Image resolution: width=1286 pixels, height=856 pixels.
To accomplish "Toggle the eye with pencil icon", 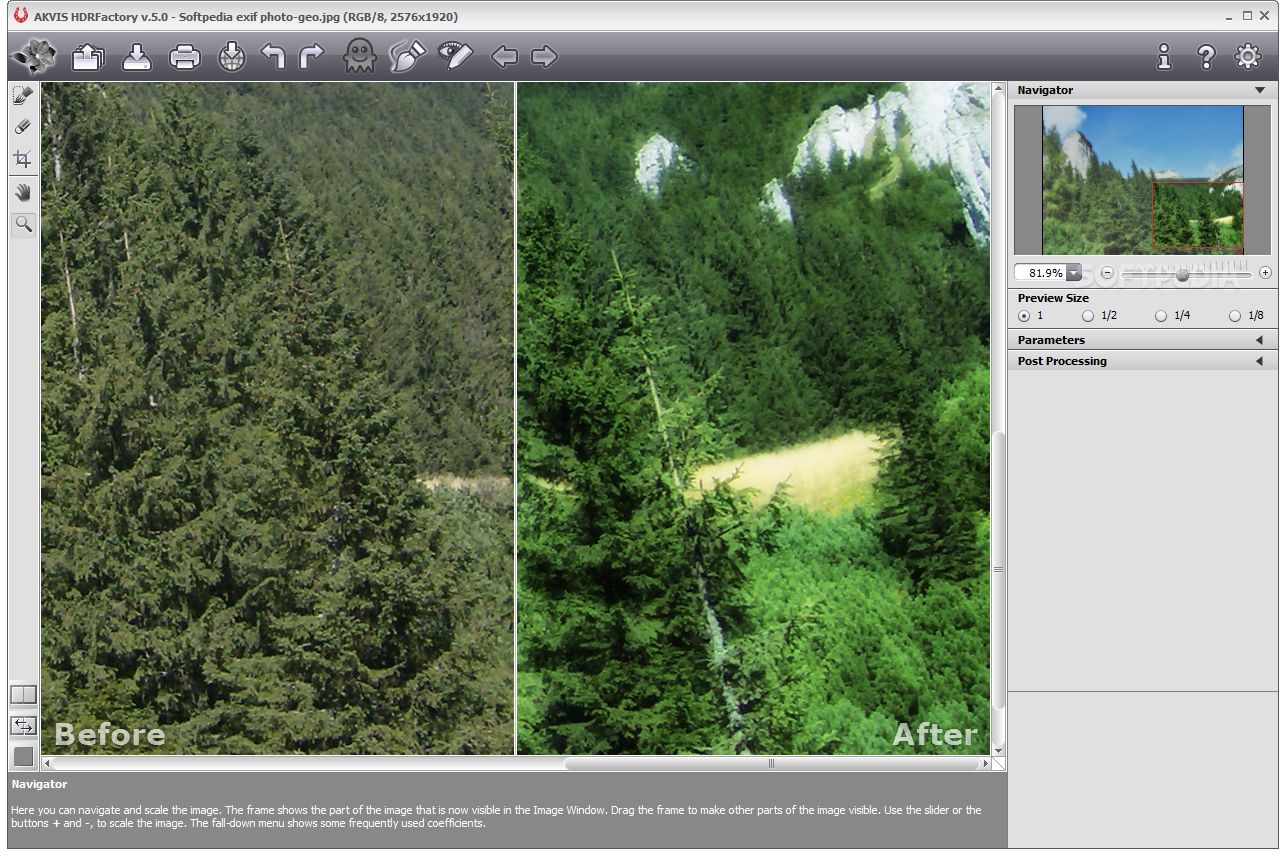I will tap(455, 57).
